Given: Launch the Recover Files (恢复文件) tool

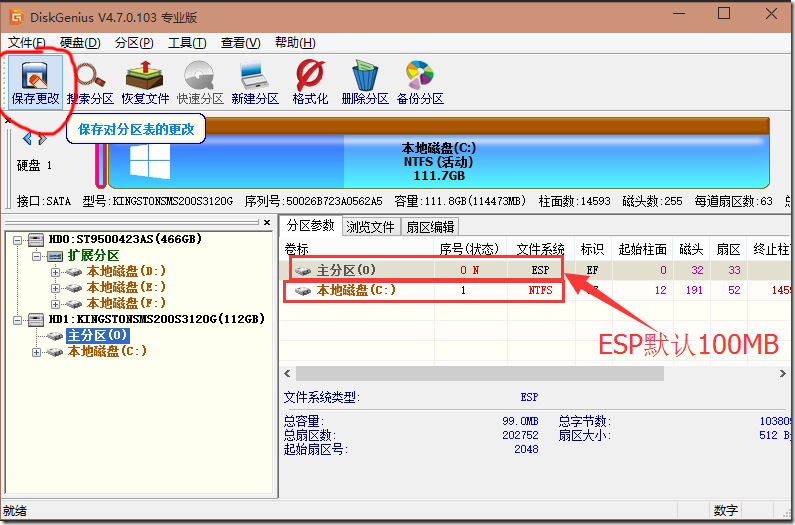Looking at the screenshot, I should (145, 82).
